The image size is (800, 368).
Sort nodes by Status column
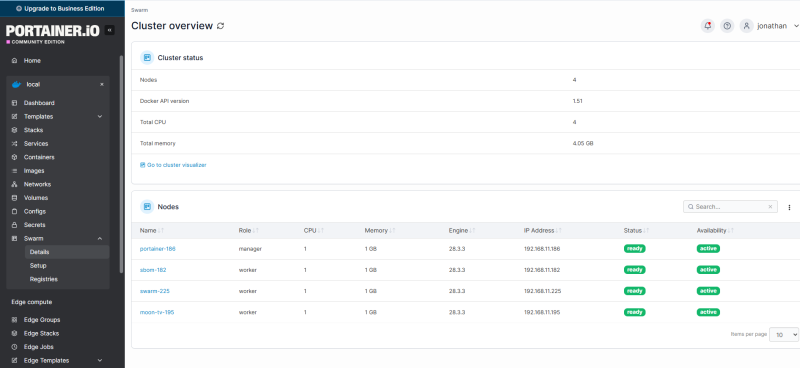tap(636, 231)
